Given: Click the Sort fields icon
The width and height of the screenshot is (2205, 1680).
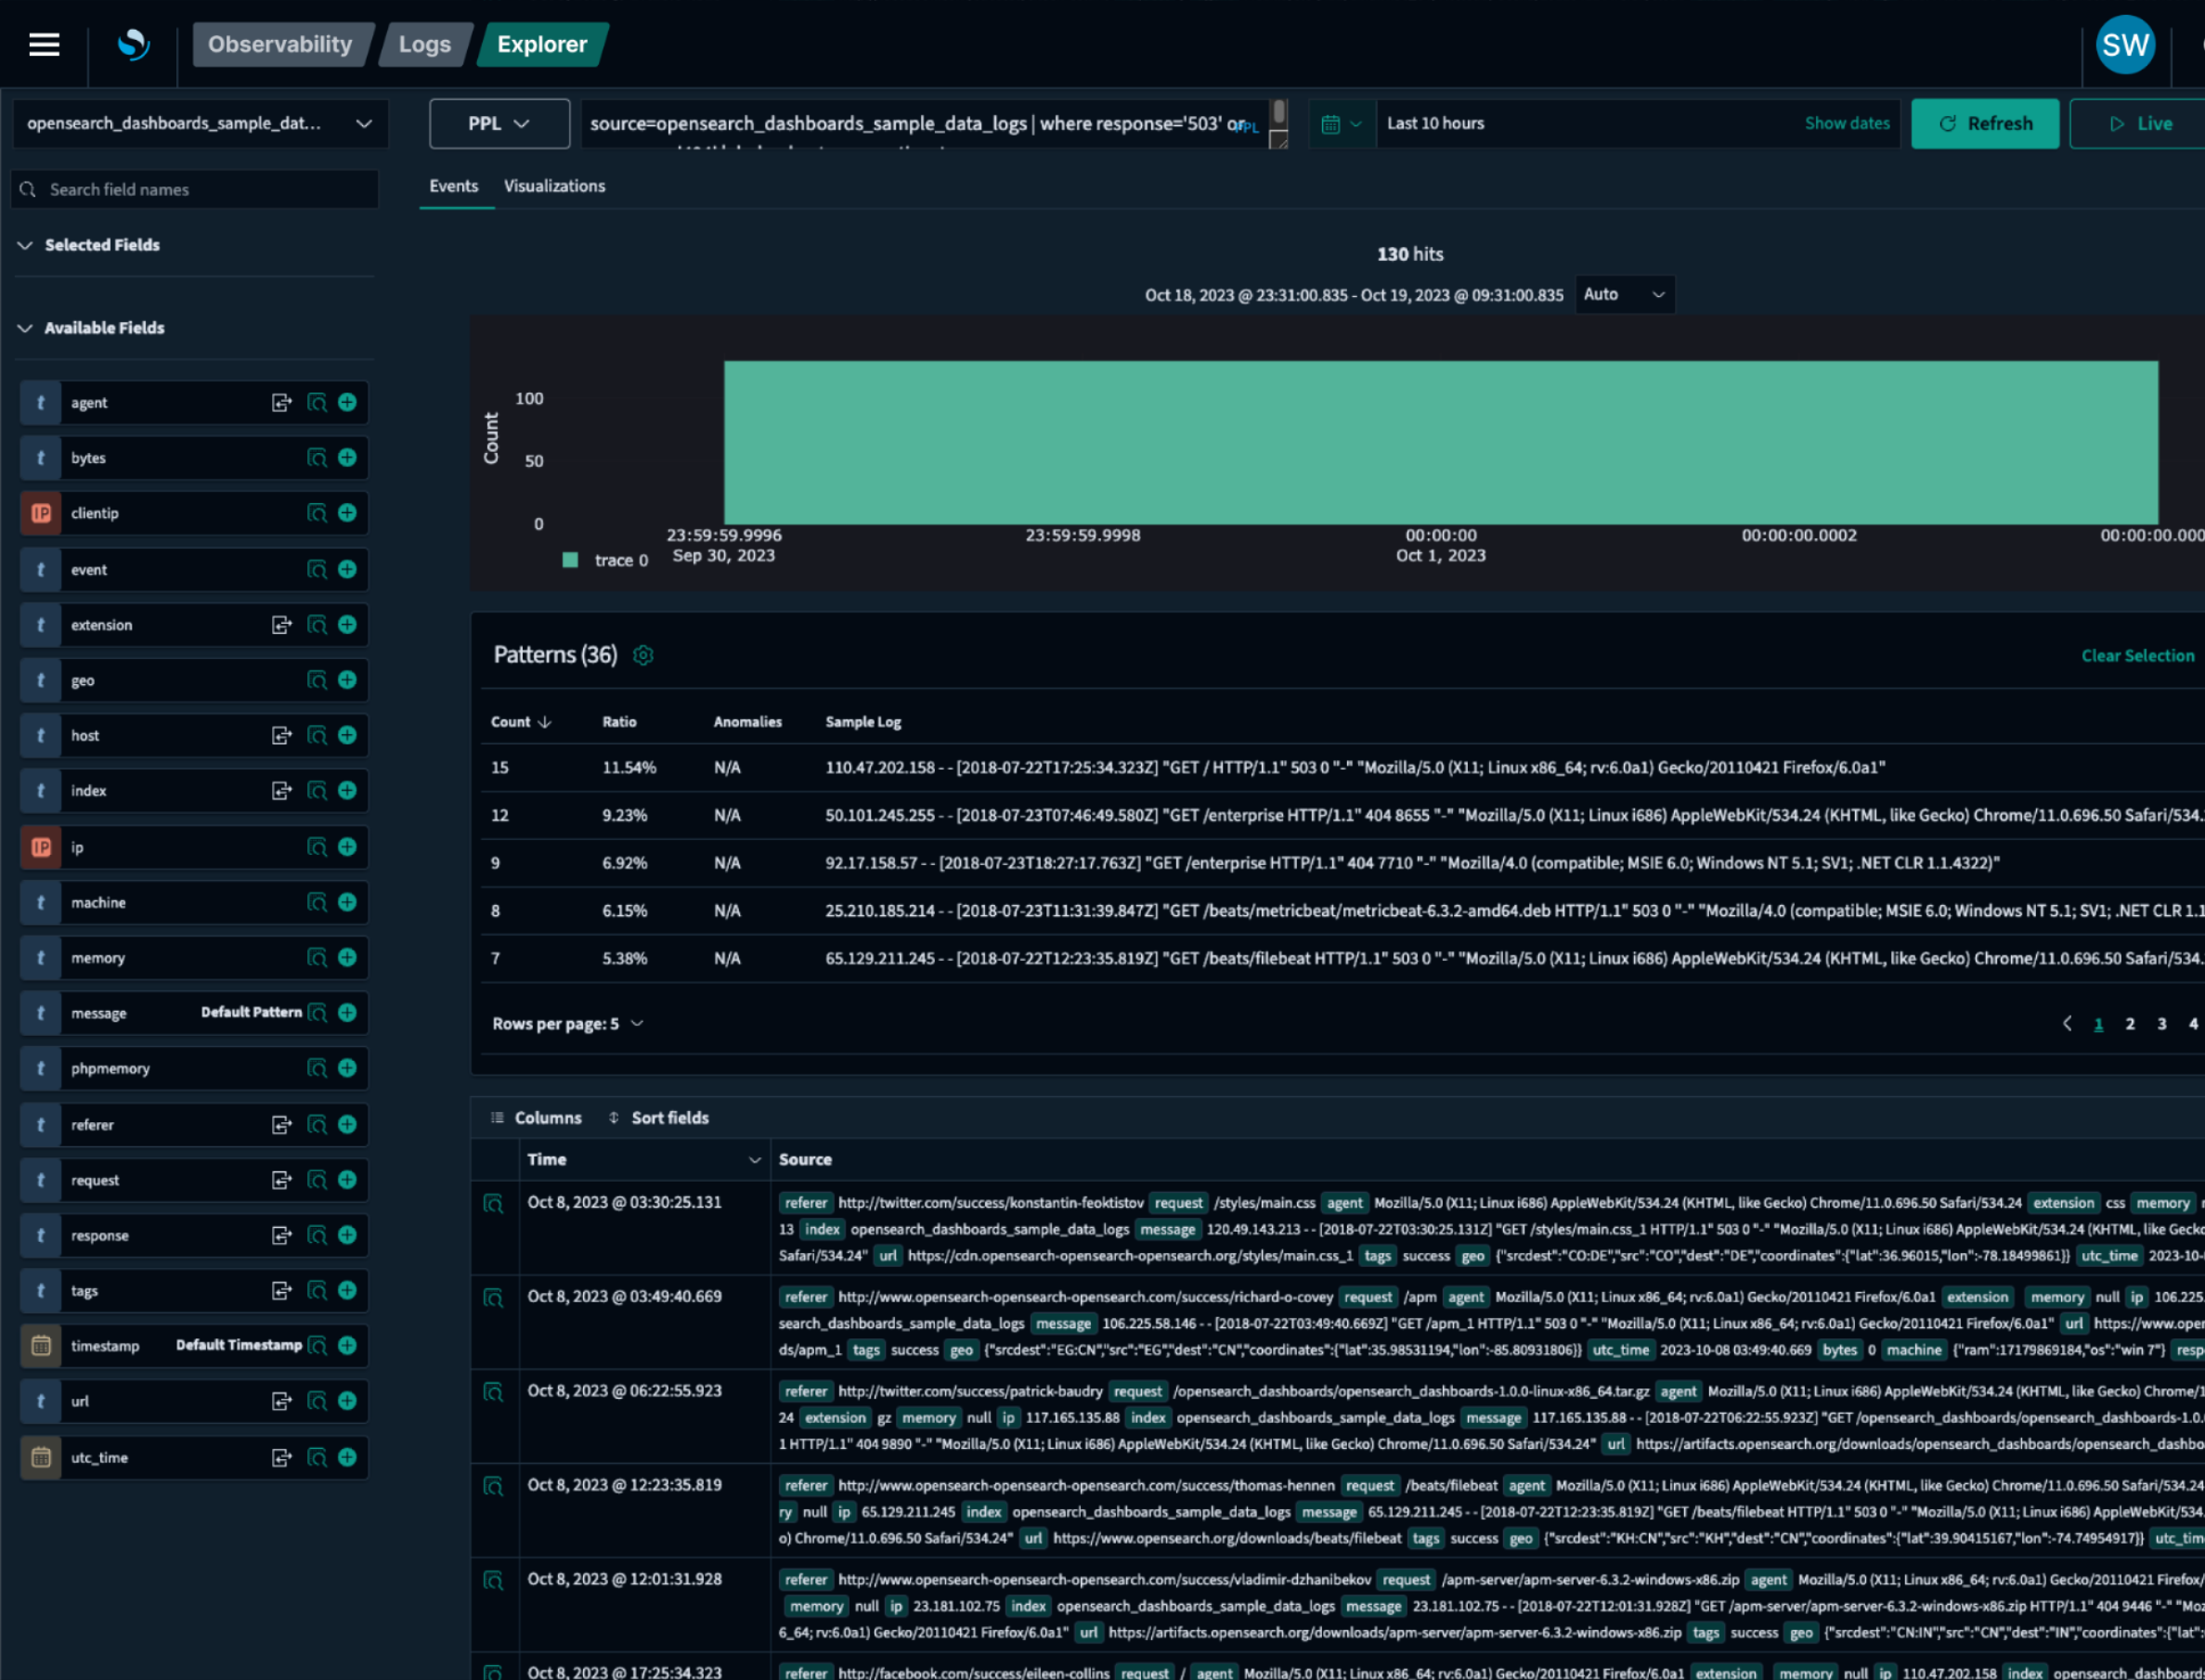Looking at the screenshot, I should coord(613,1117).
